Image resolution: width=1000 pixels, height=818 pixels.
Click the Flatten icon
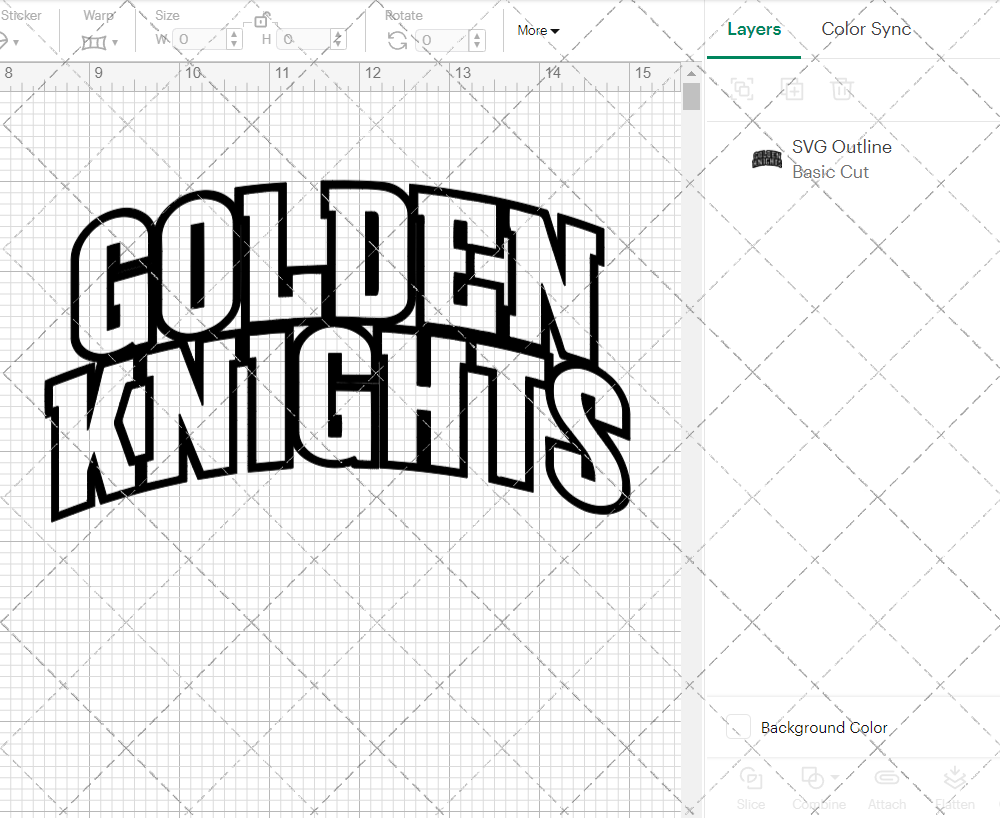click(955, 778)
